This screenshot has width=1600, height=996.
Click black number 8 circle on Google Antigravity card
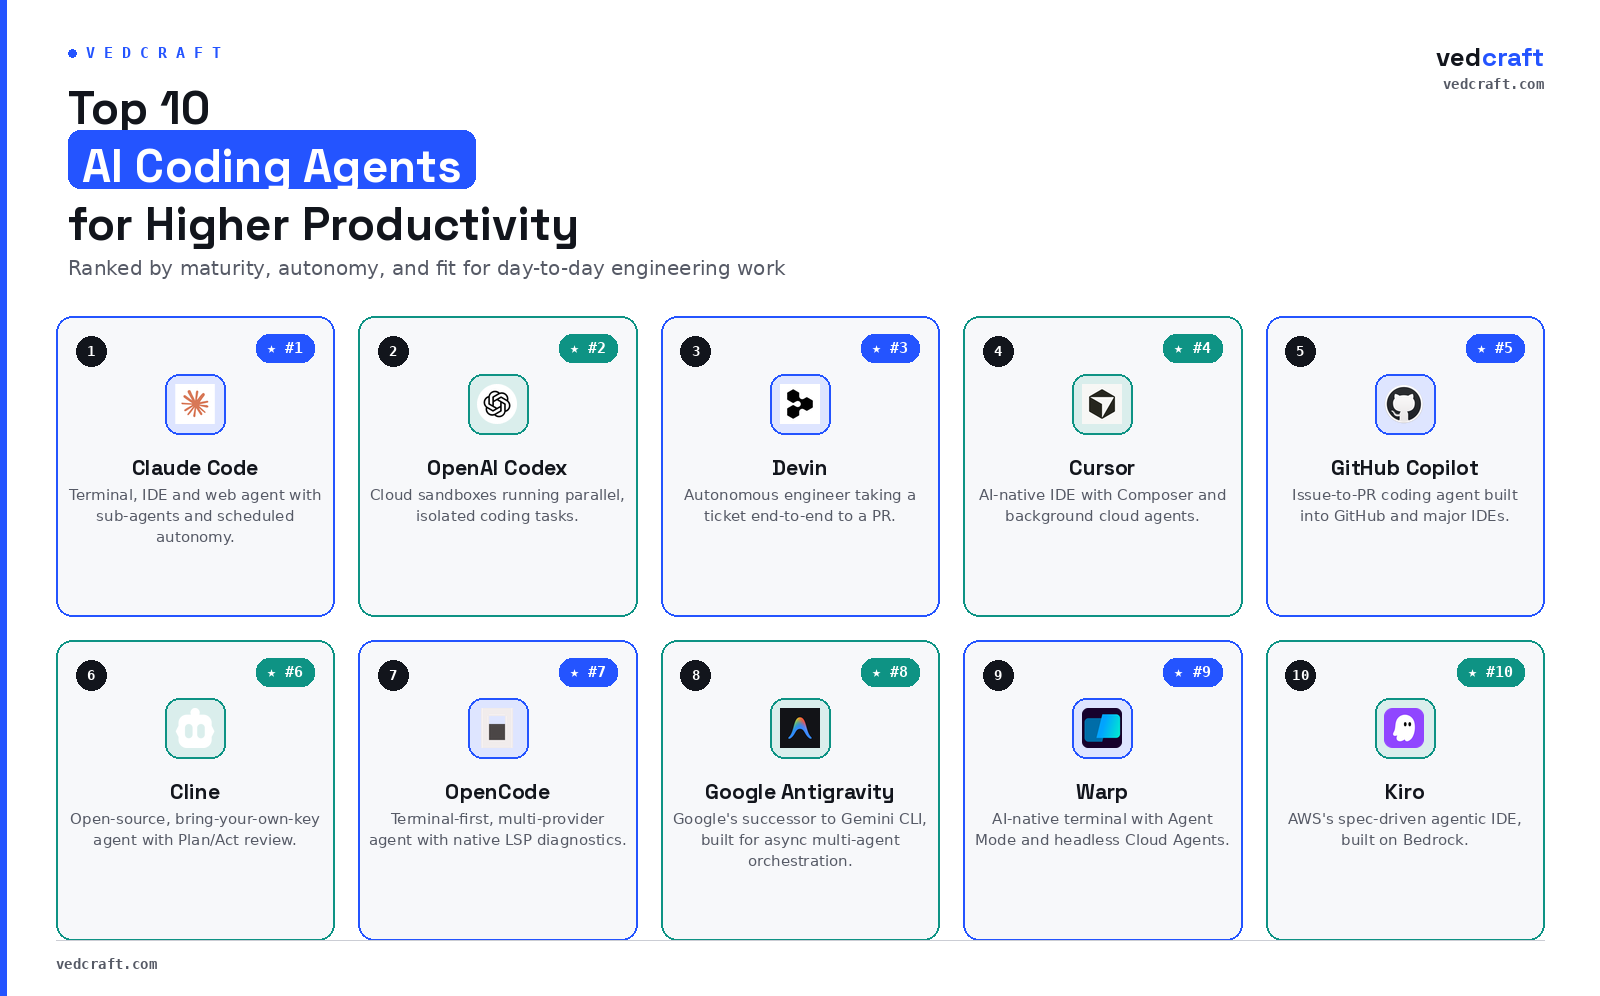click(696, 675)
